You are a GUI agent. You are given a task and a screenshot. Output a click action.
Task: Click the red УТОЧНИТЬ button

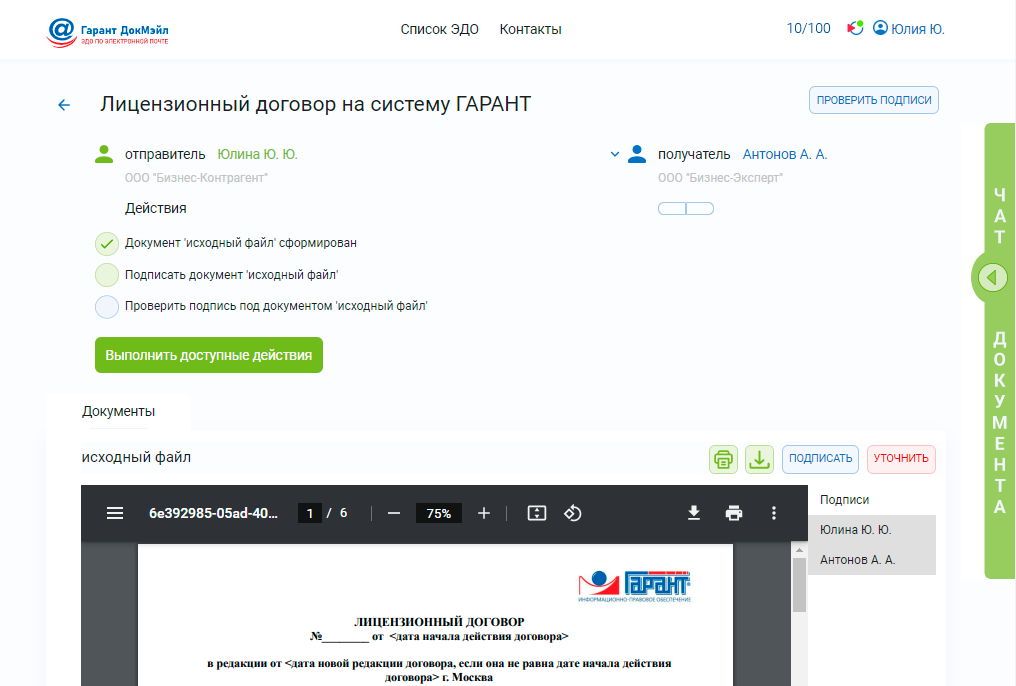(x=901, y=459)
